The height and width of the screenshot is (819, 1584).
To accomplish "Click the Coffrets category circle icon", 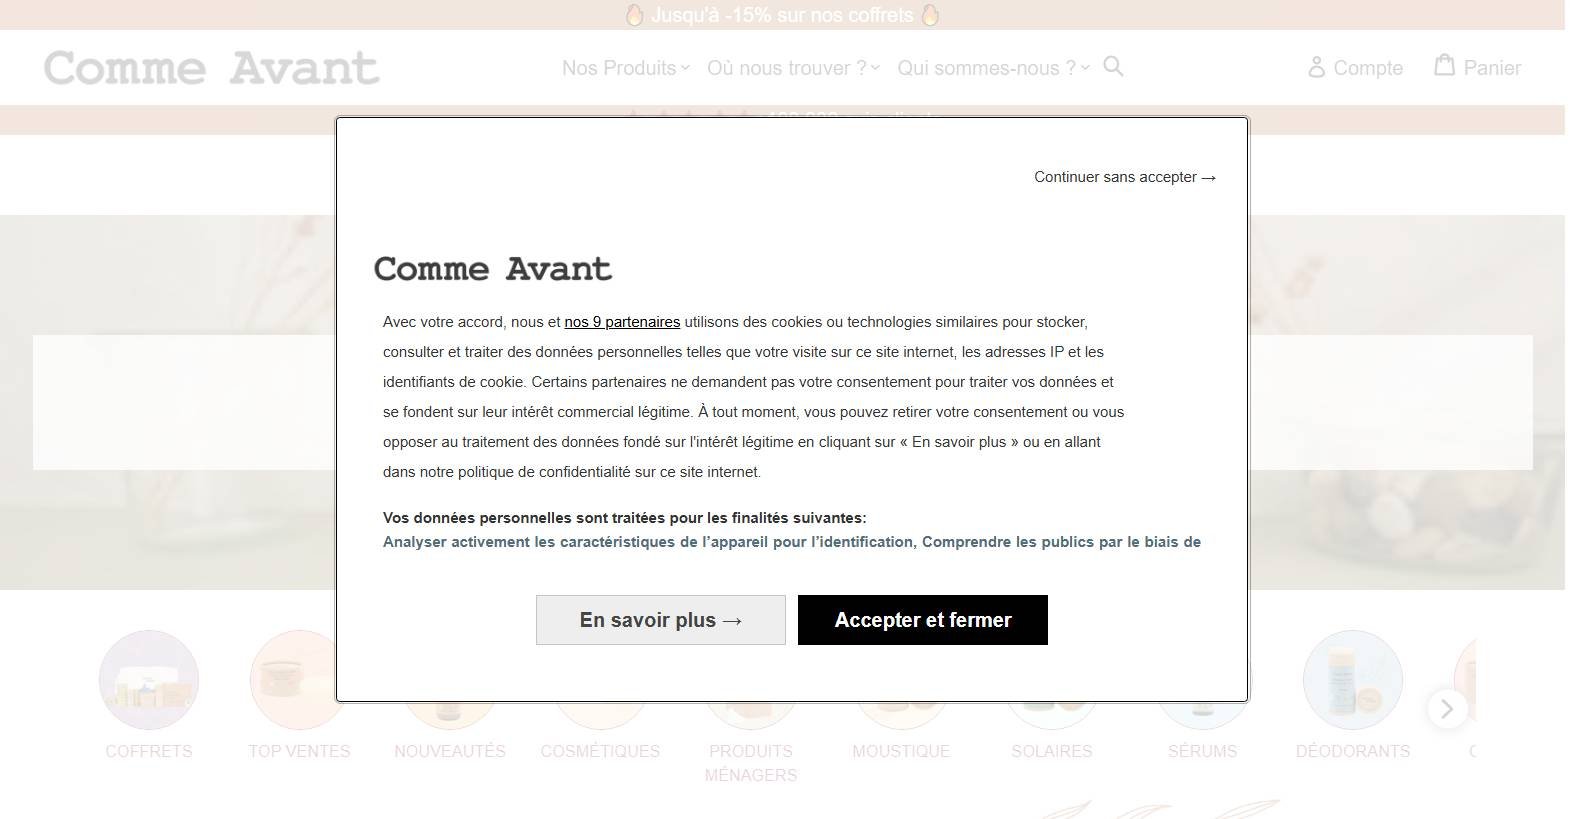I will (x=149, y=680).
